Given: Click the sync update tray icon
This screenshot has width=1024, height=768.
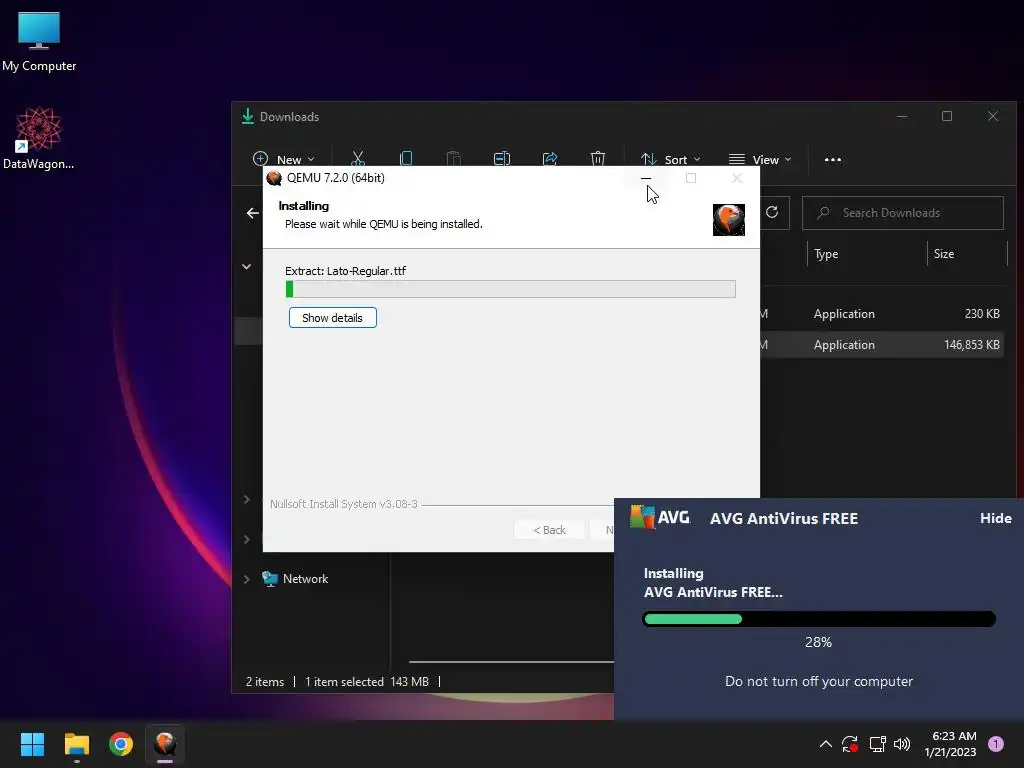Looking at the screenshot, I should 850,744.
